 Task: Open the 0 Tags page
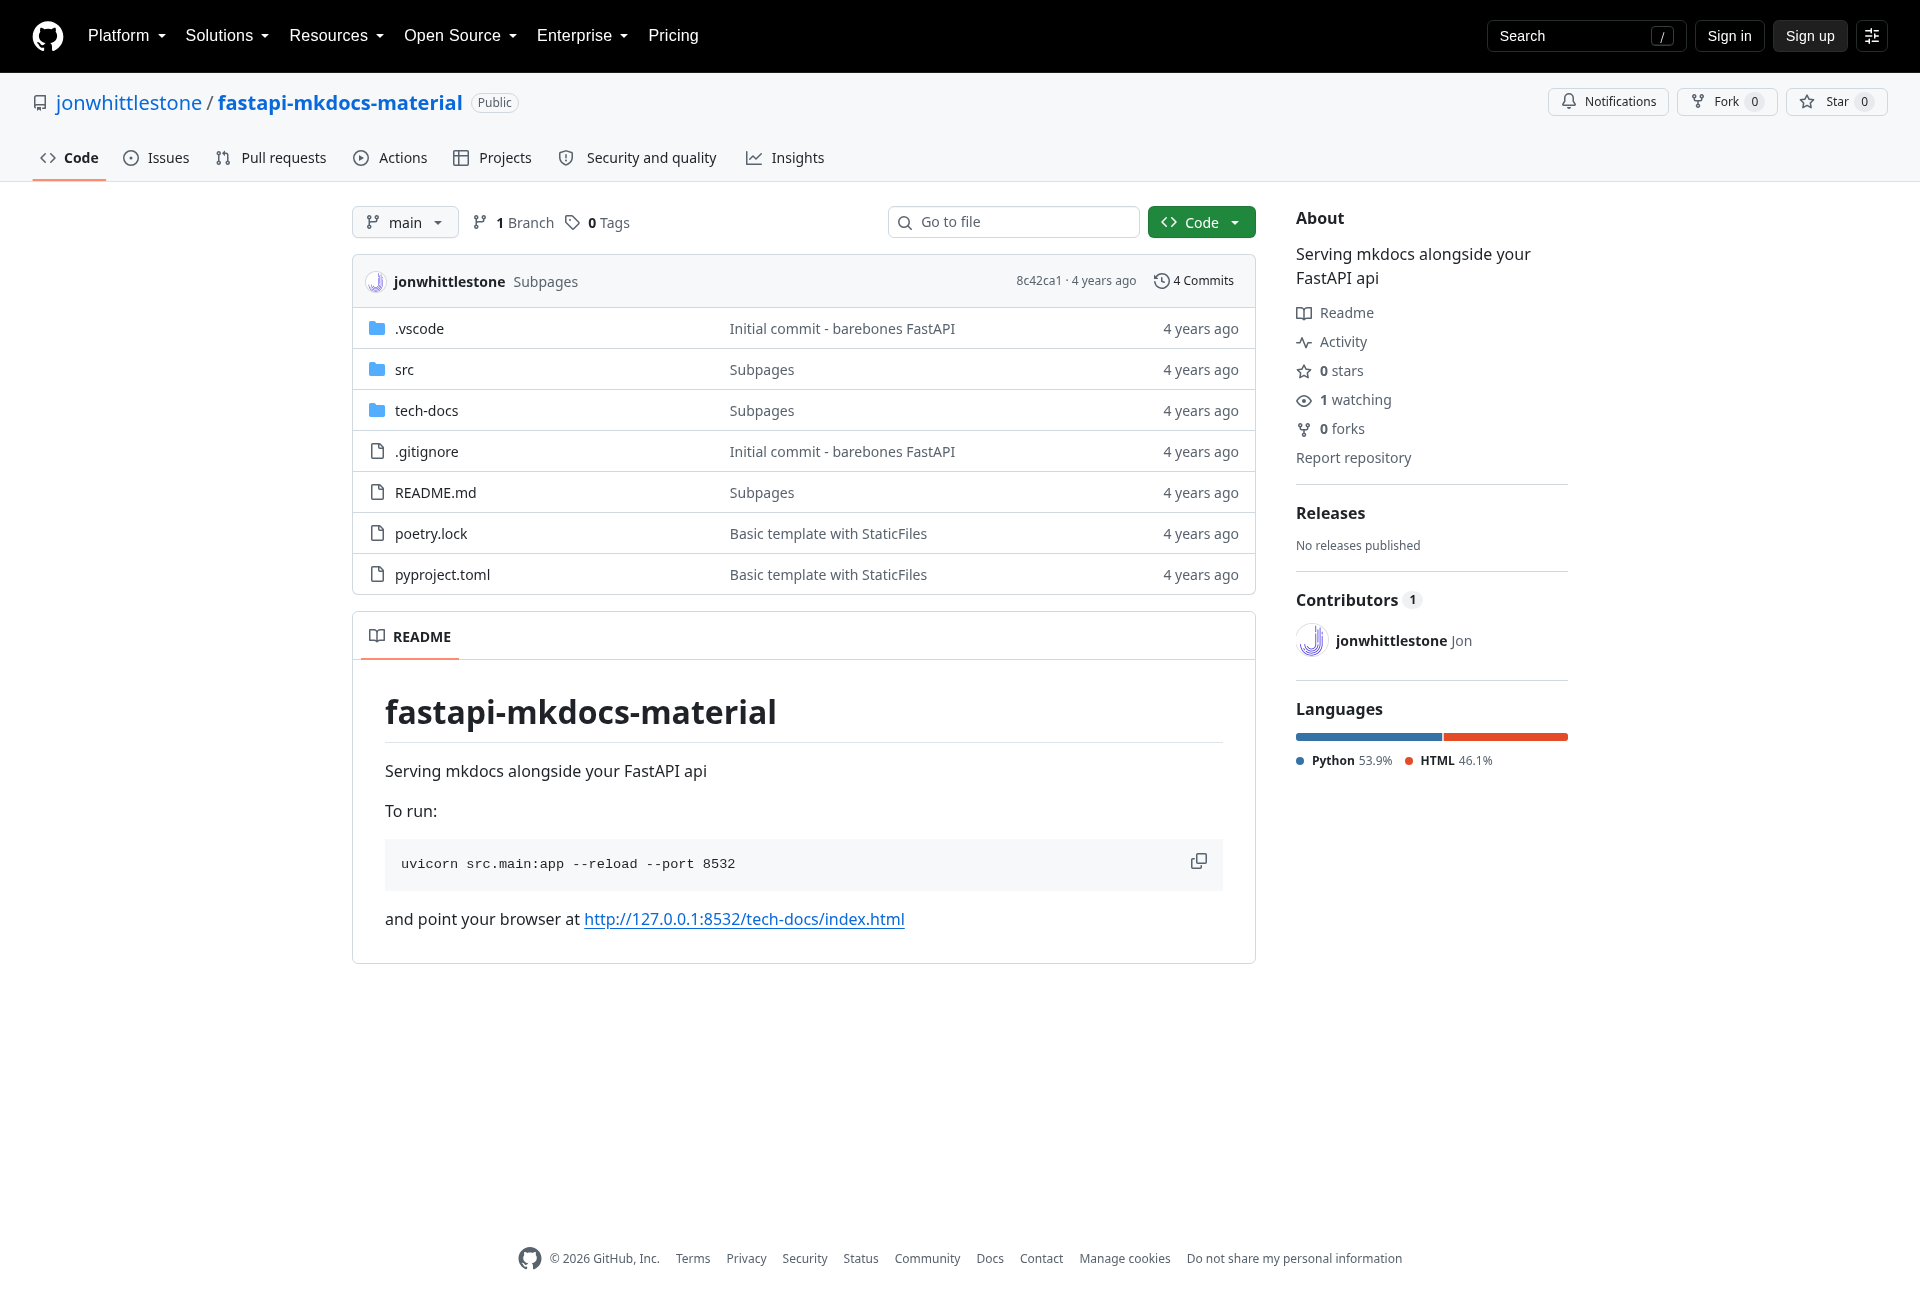[598, 223]
